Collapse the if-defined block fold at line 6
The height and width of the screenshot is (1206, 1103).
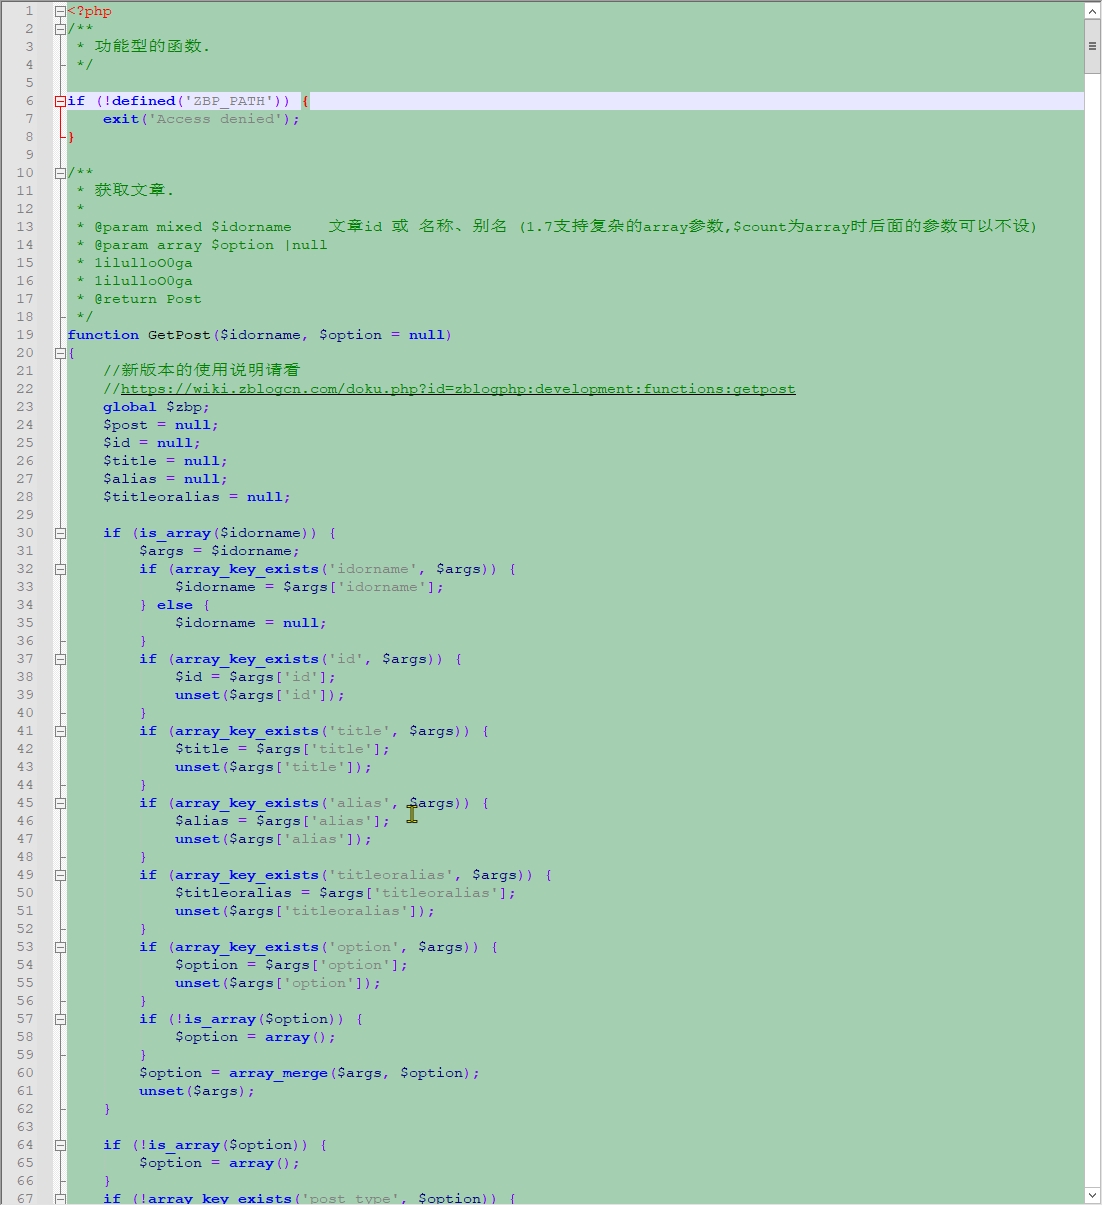60,101
